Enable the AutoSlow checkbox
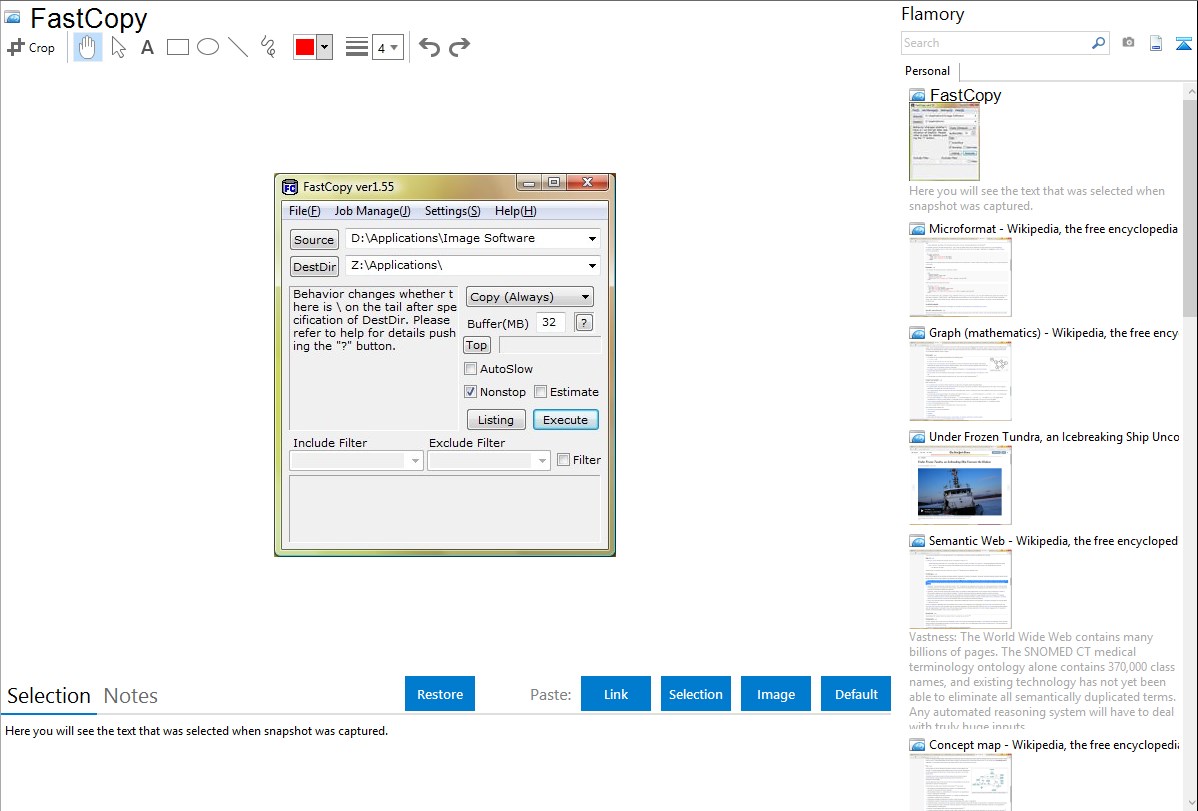This screenshot has width=1198, height=811. click(x=471, y=369)
